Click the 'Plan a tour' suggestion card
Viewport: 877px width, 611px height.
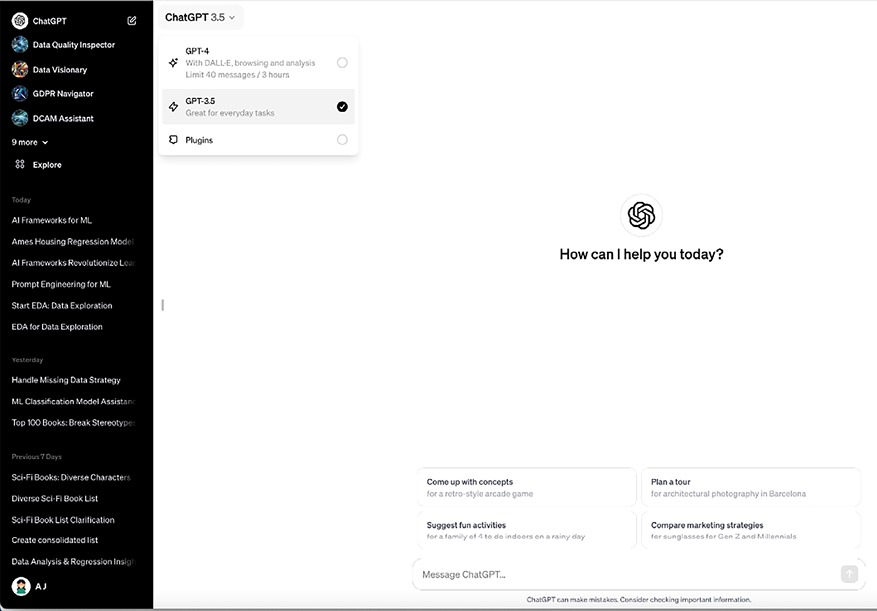(x=751, y=487)
